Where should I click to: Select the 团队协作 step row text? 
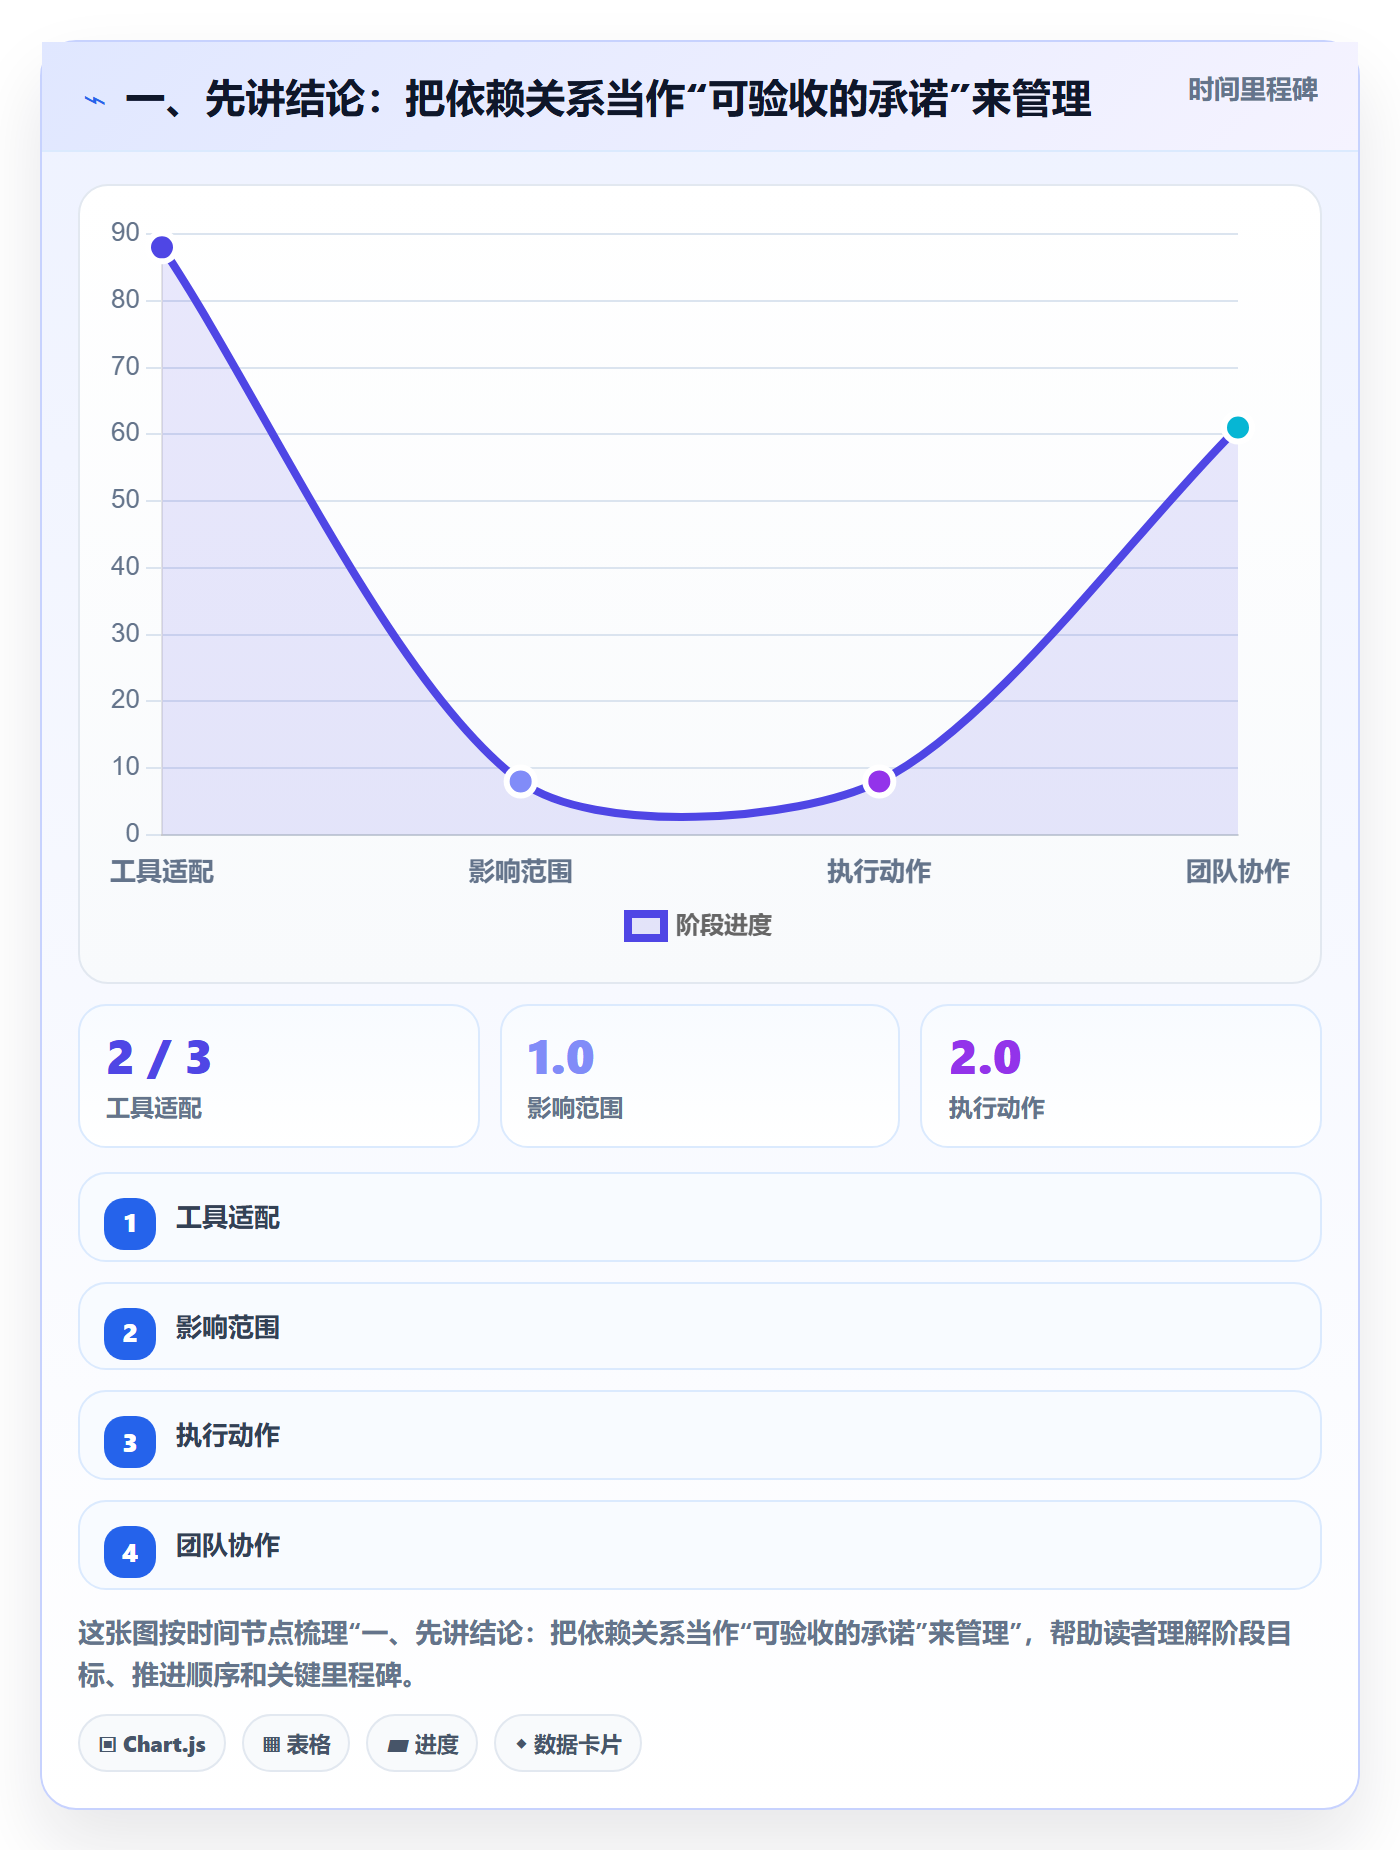click(228, 1546)
